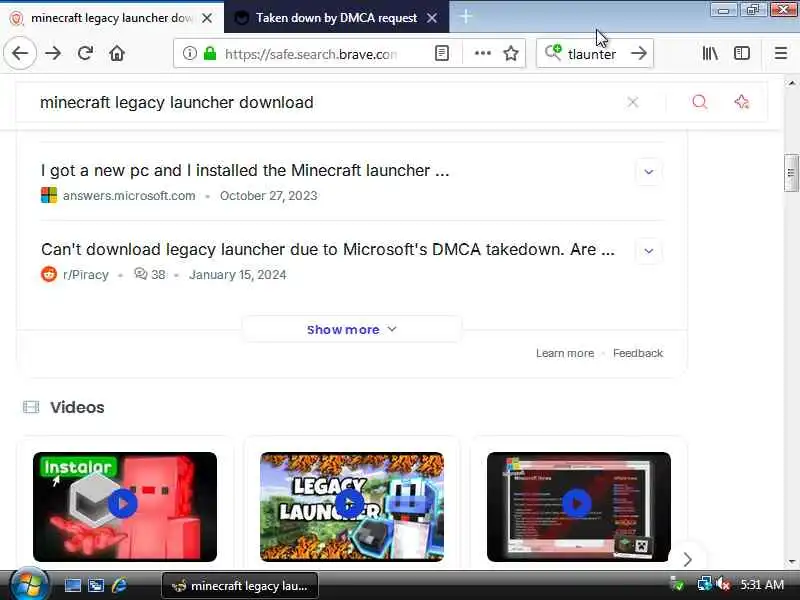The width and height of the screenshot is (800, 600).
Task: Click the muted volume tray icon
Action: point(722,584)
